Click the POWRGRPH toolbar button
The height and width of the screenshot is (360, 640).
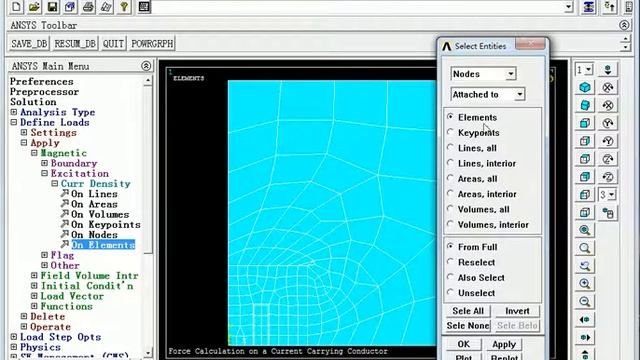[x=152, y=43]
